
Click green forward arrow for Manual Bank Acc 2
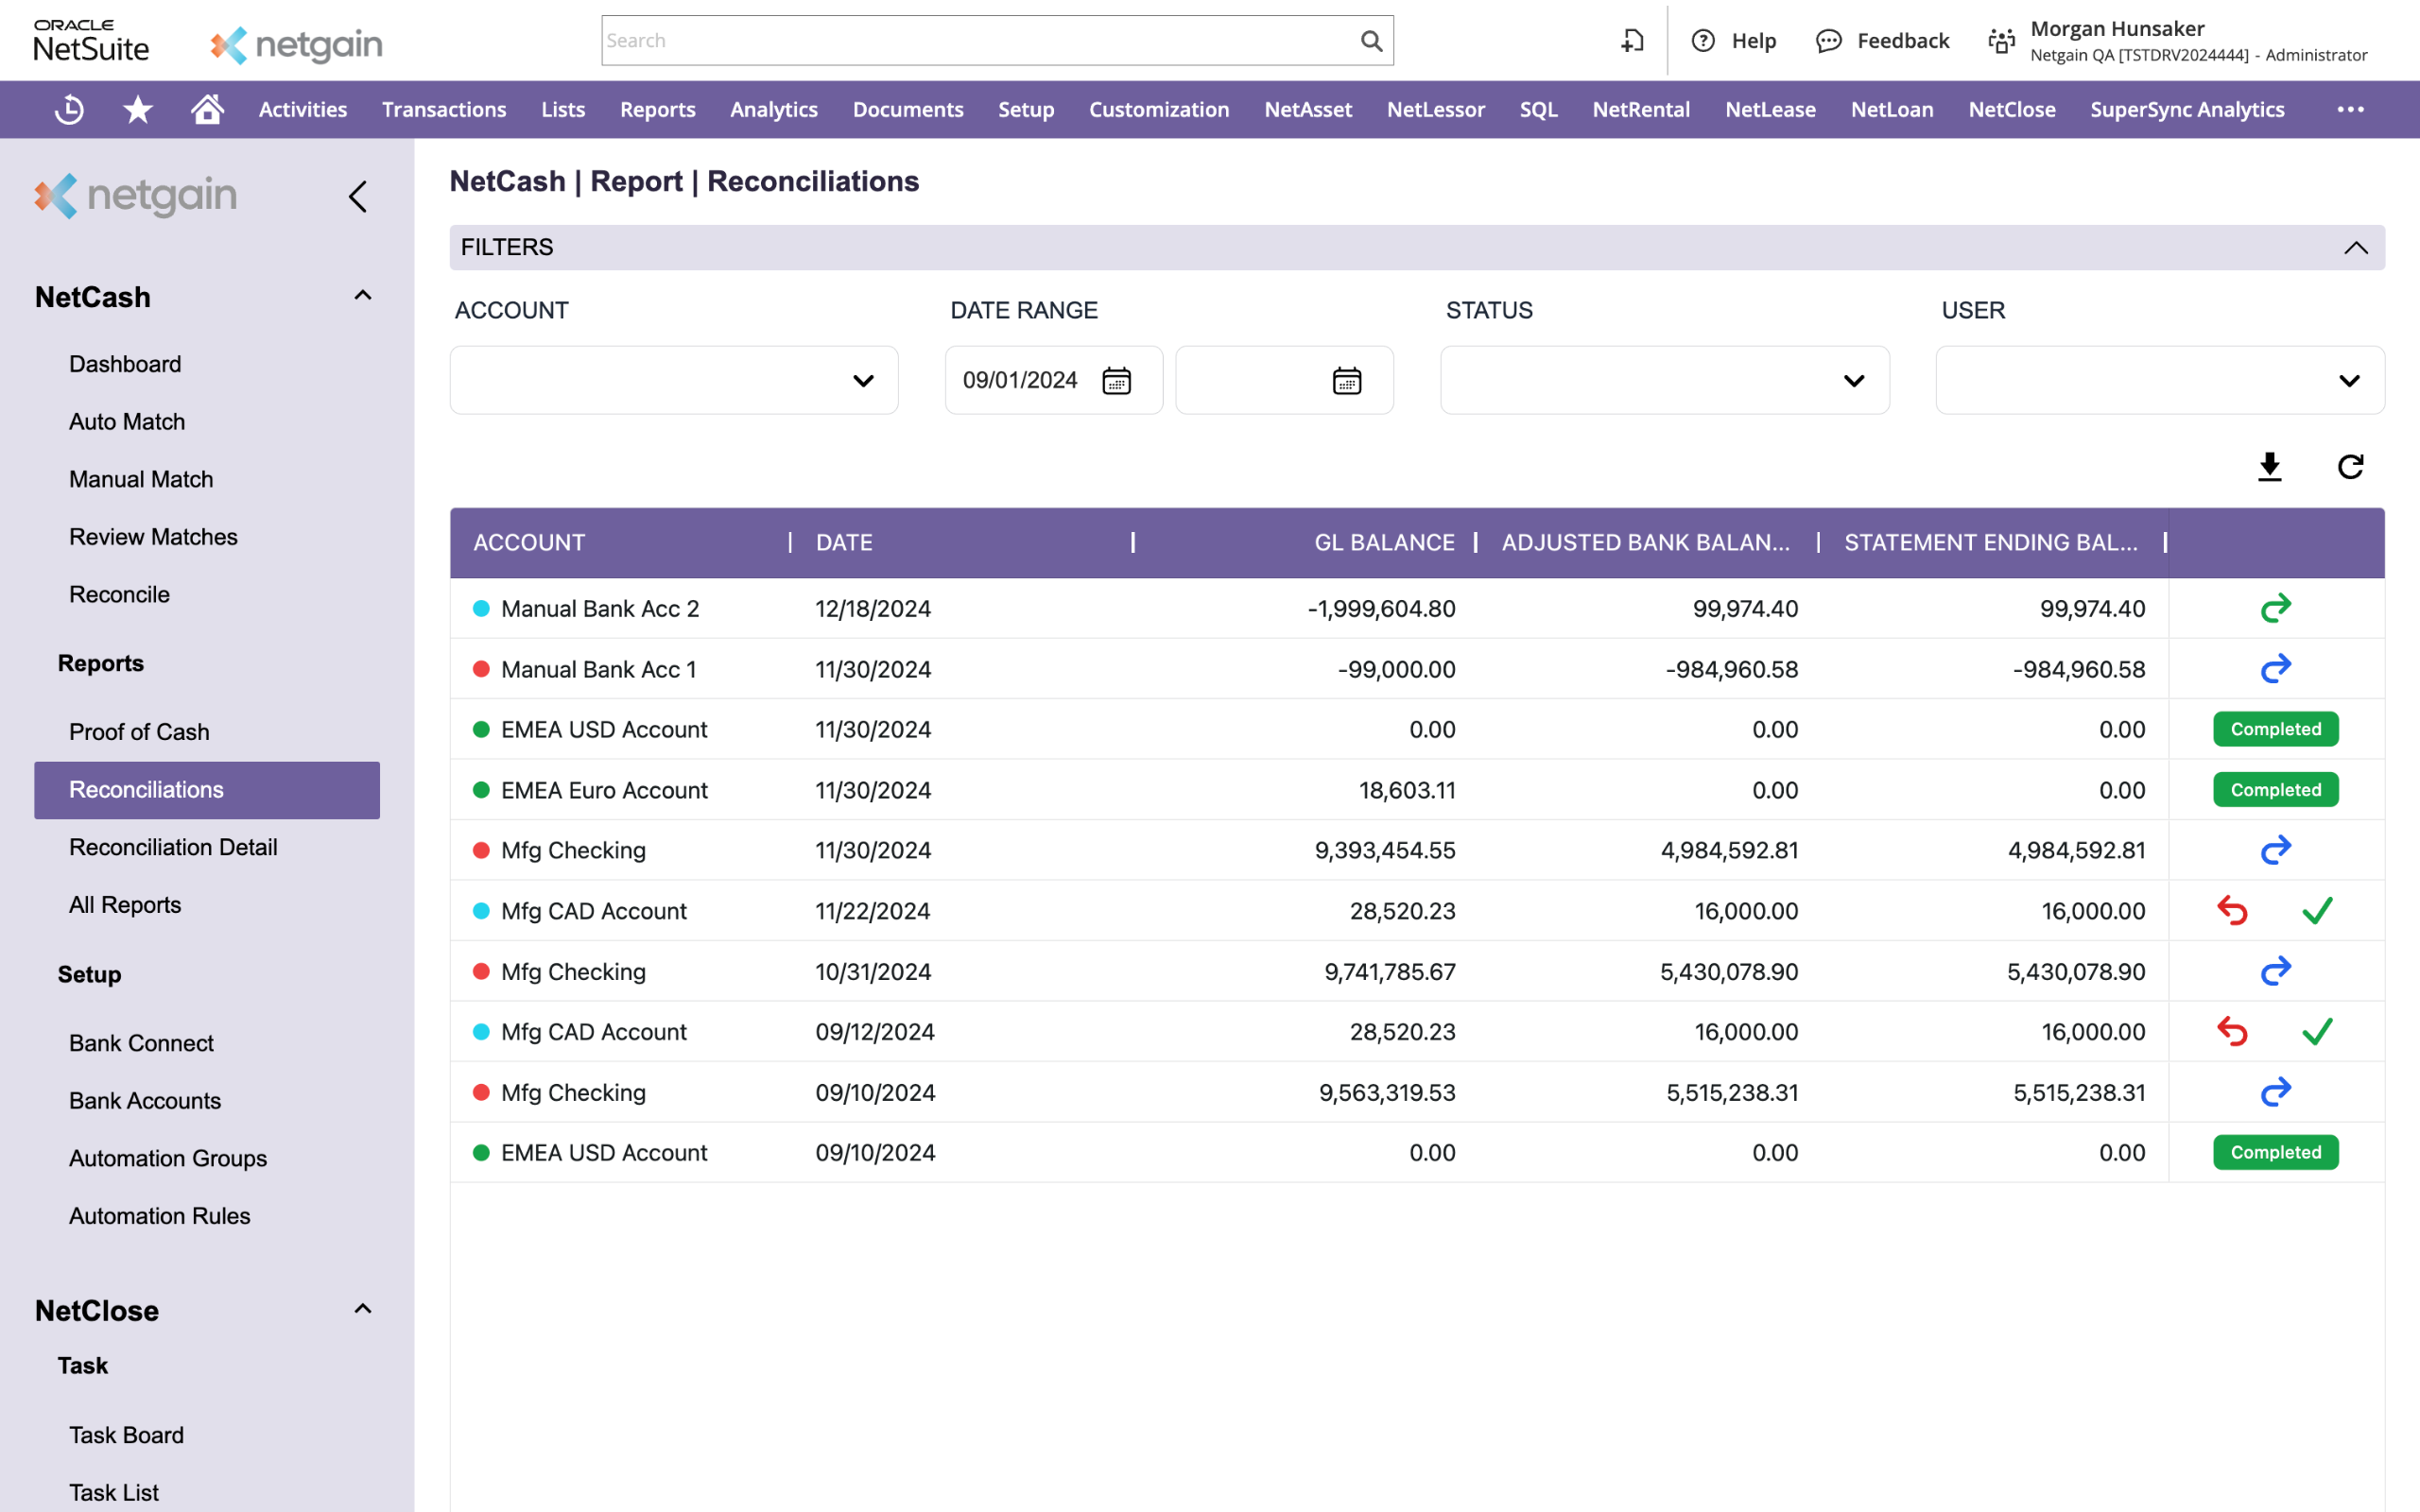pyautogui.click(x=2275, y=608)
